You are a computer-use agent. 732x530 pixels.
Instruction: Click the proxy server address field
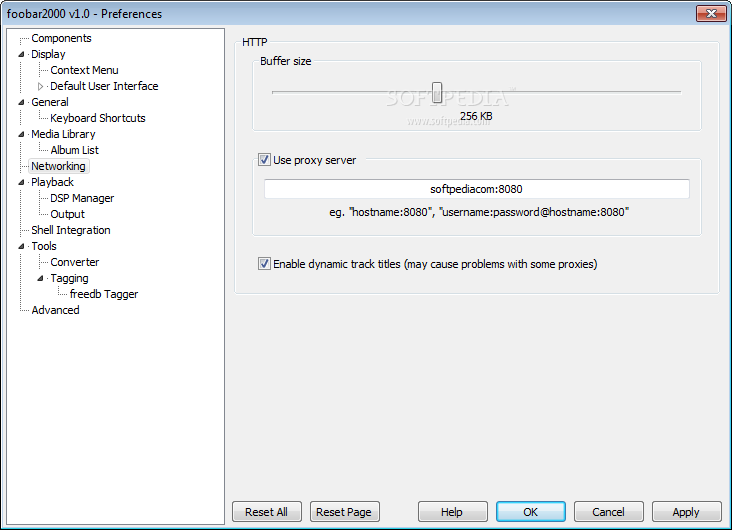click(x=477, y=189)
